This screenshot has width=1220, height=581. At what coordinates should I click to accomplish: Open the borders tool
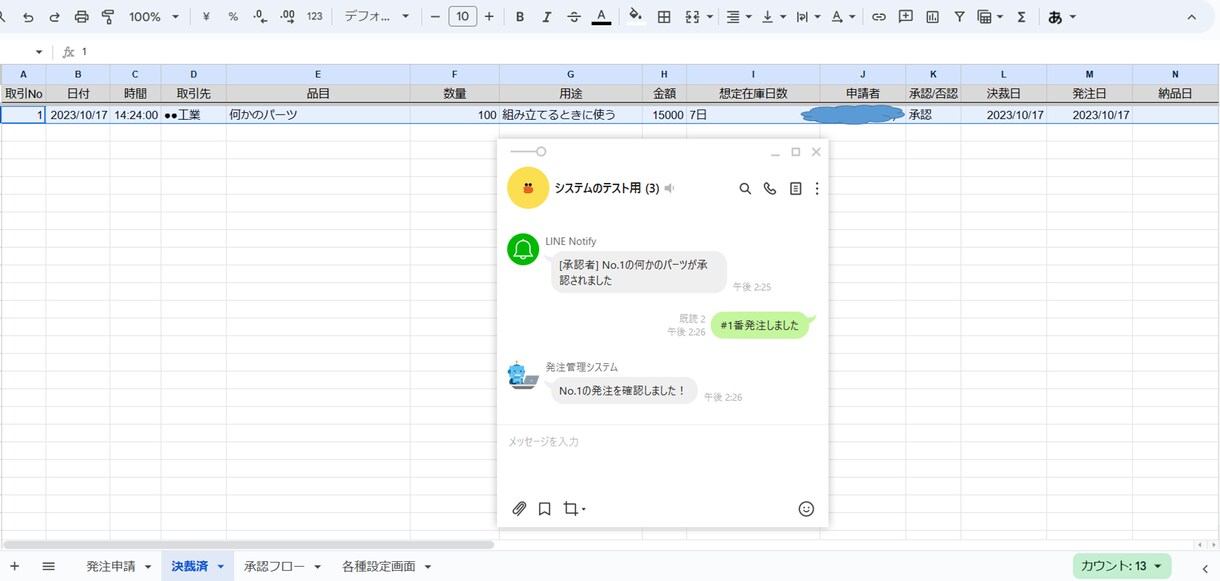pyautogui.click(x=664, y=17)
